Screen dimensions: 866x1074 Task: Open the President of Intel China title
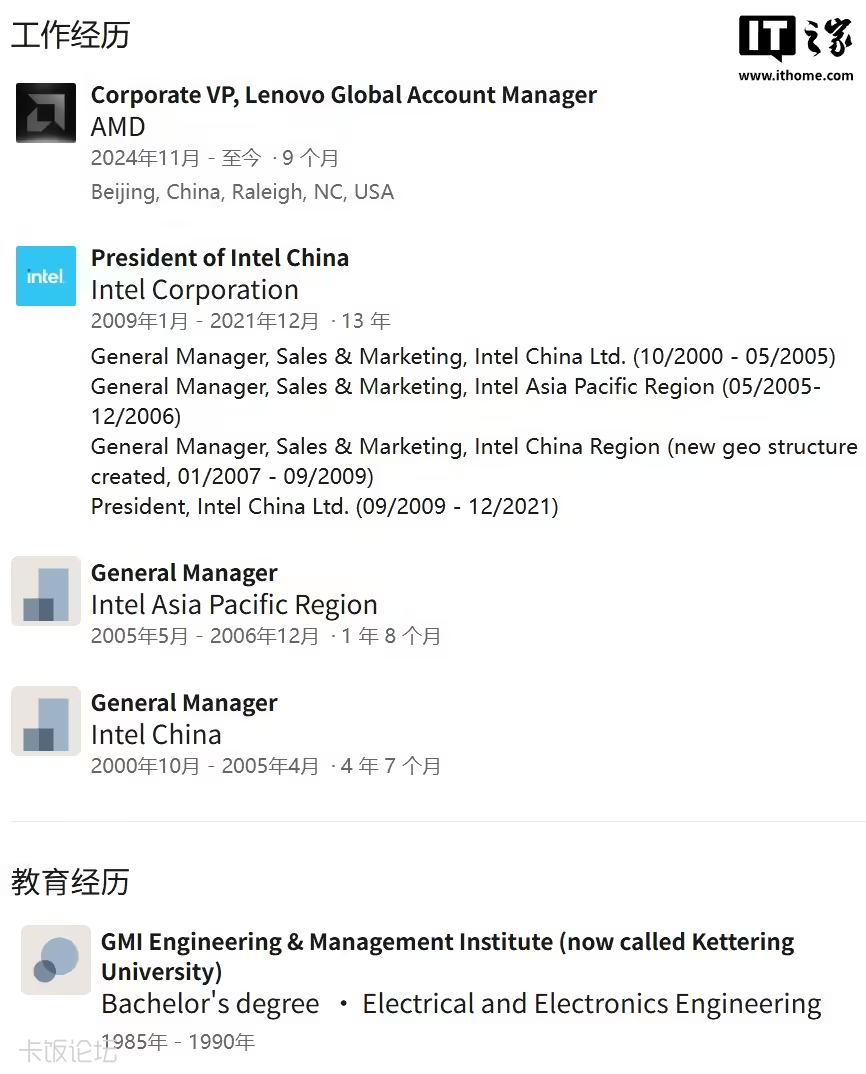pyautogui.click(x=220, y=258)
